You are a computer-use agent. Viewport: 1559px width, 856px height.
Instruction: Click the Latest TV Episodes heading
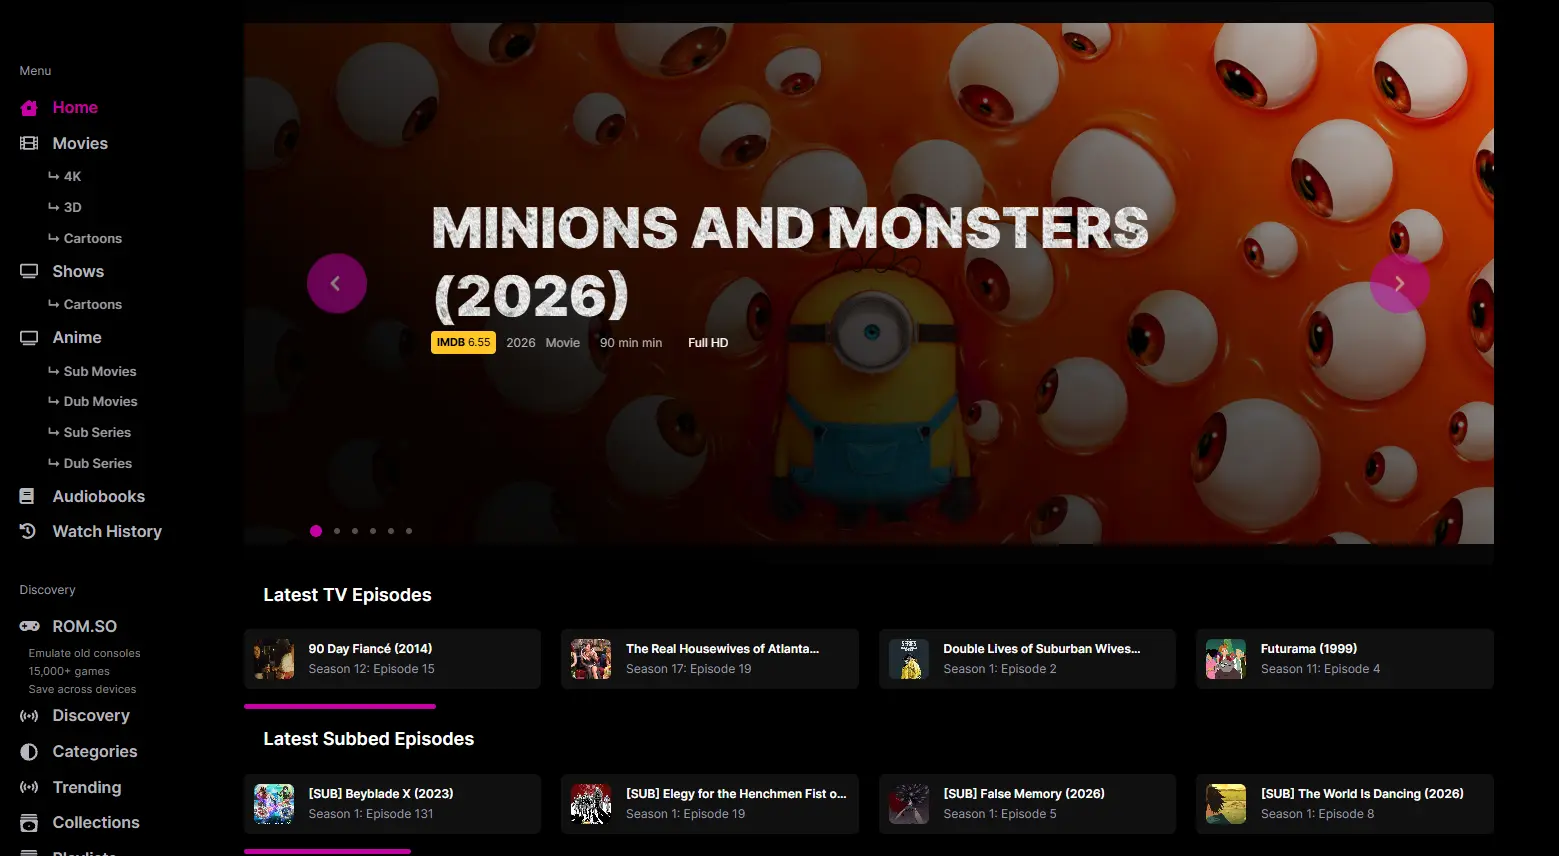tap(347, 595)
